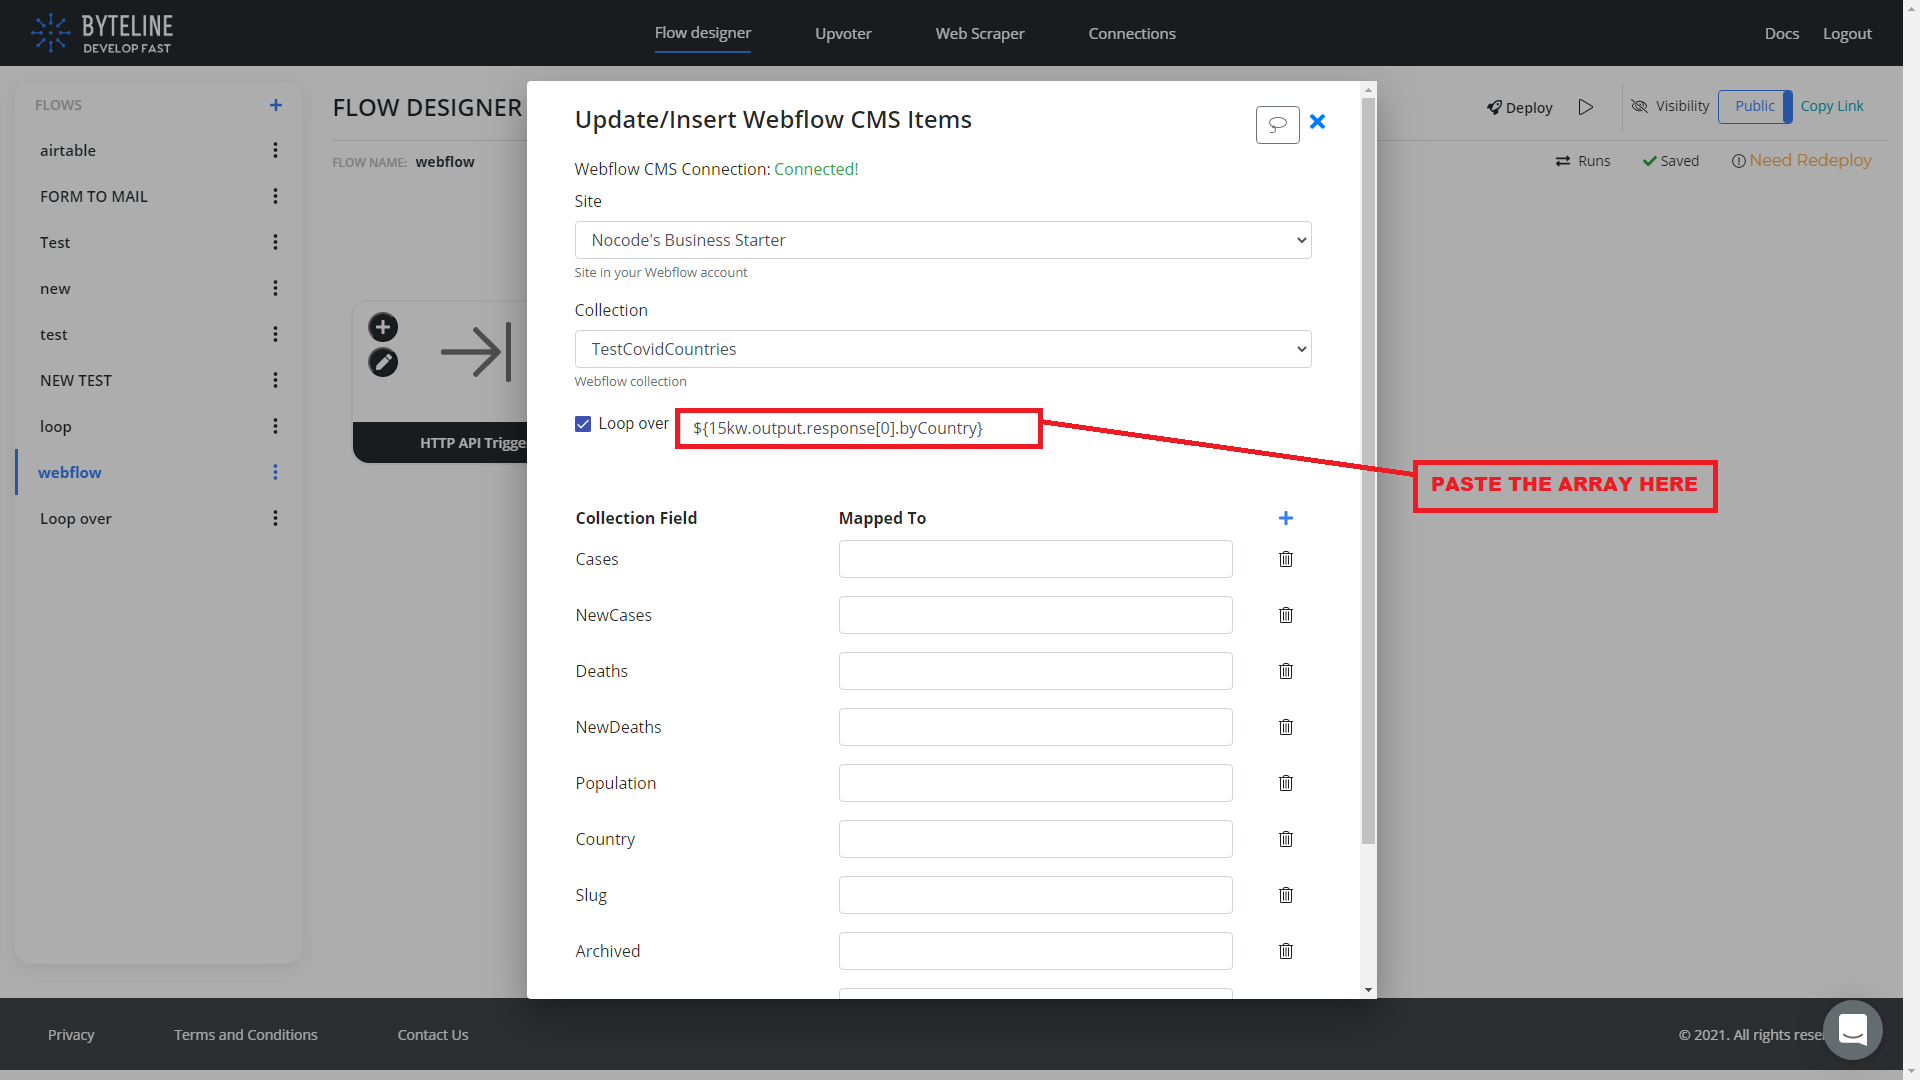Click the dialog vertical scrollbar
The width and height of the screenshot is (1920, 1080).
[1368, 470]
